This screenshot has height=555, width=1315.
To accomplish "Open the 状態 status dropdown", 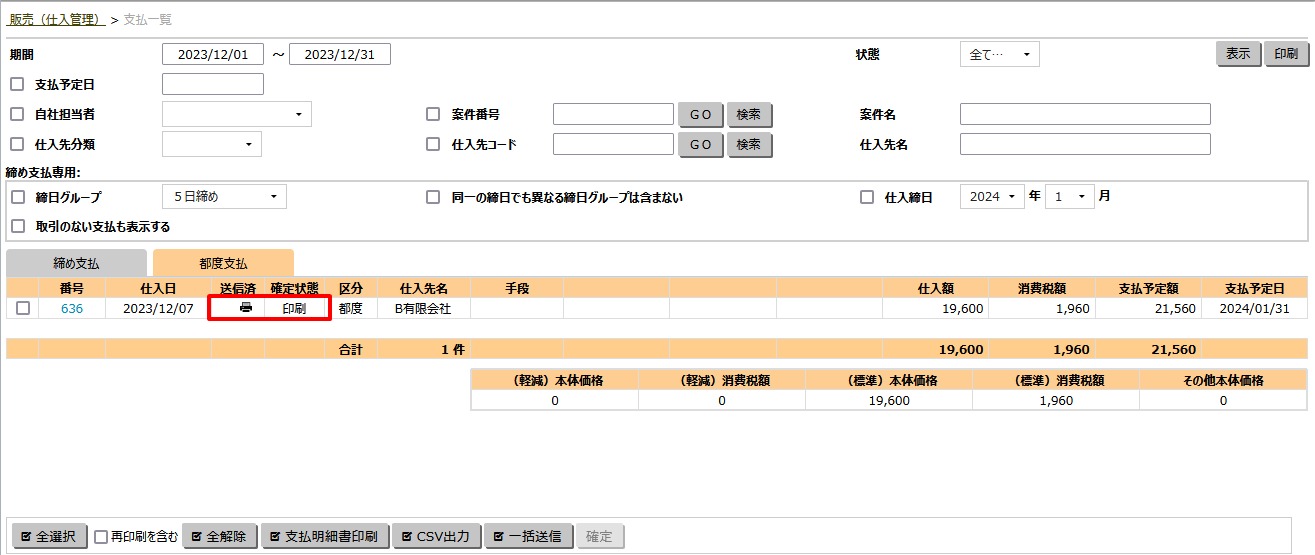I will coord(998,55).
